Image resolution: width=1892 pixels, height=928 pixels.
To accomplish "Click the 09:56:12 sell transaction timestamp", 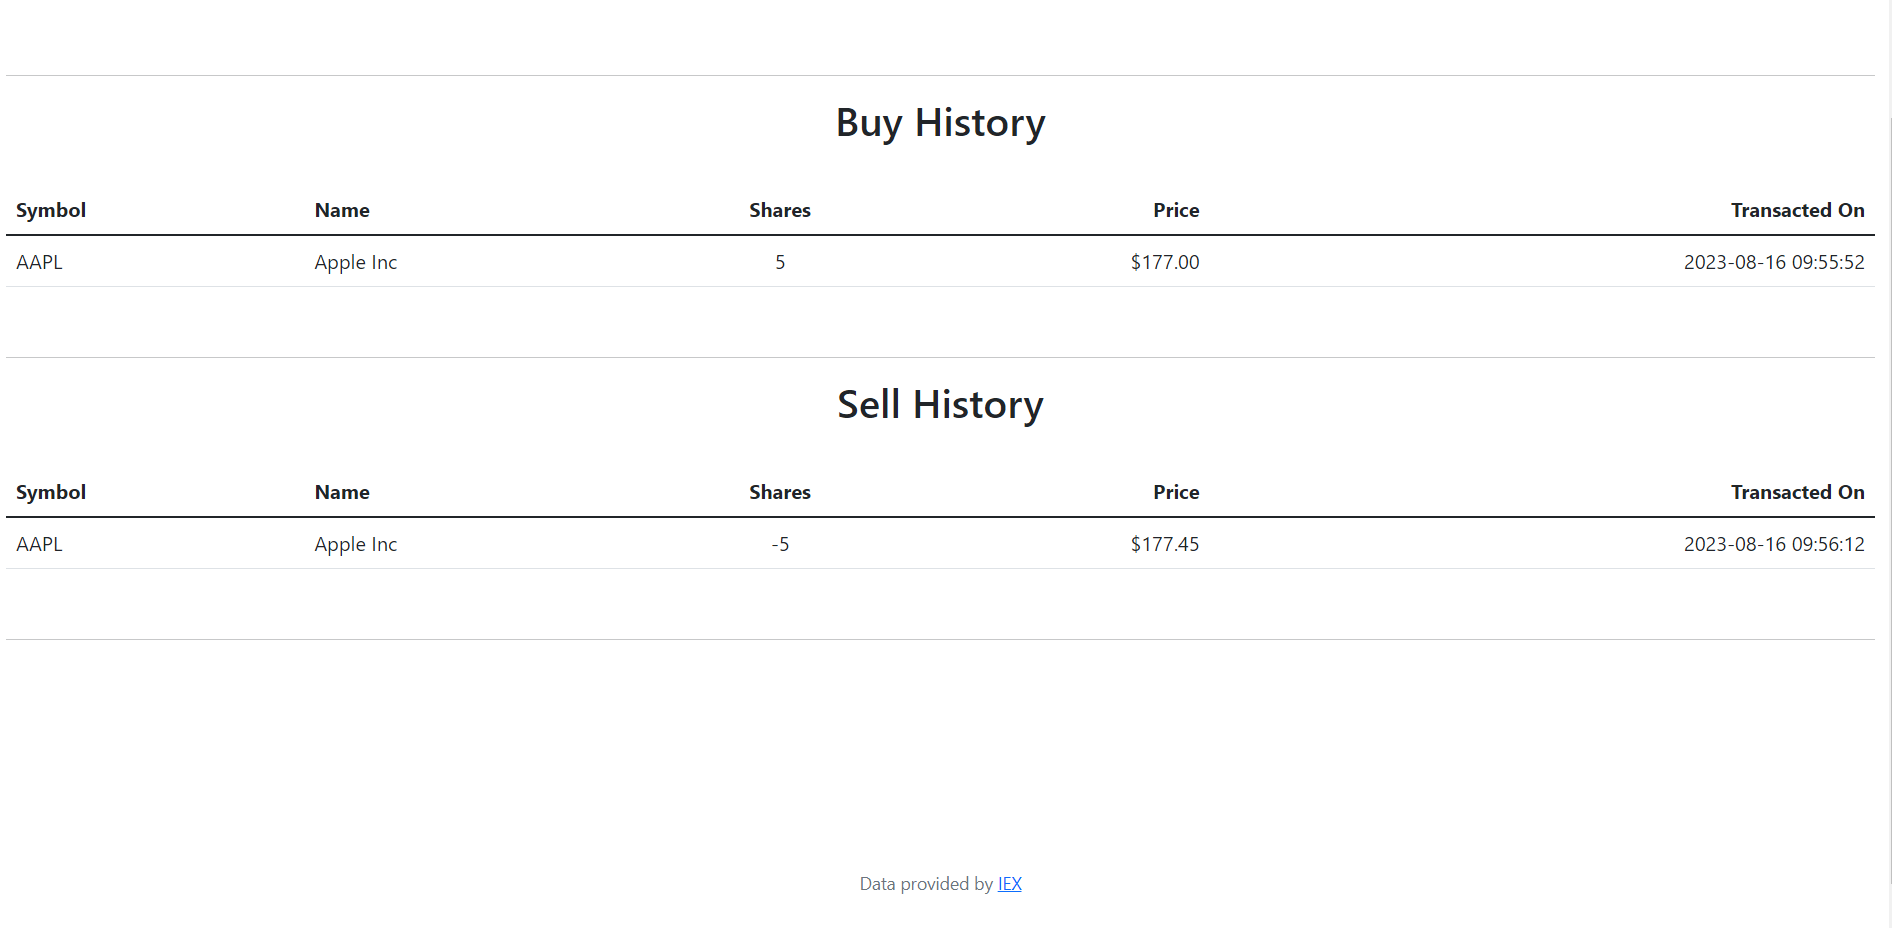I will tap(1773, 544).
